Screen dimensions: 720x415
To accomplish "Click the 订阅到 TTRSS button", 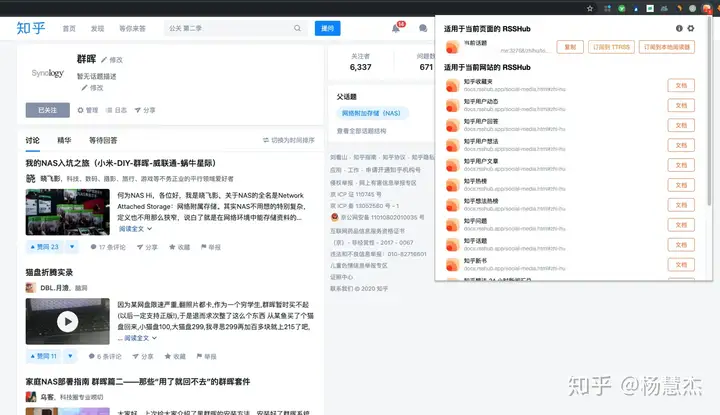I will pos(611,47).
